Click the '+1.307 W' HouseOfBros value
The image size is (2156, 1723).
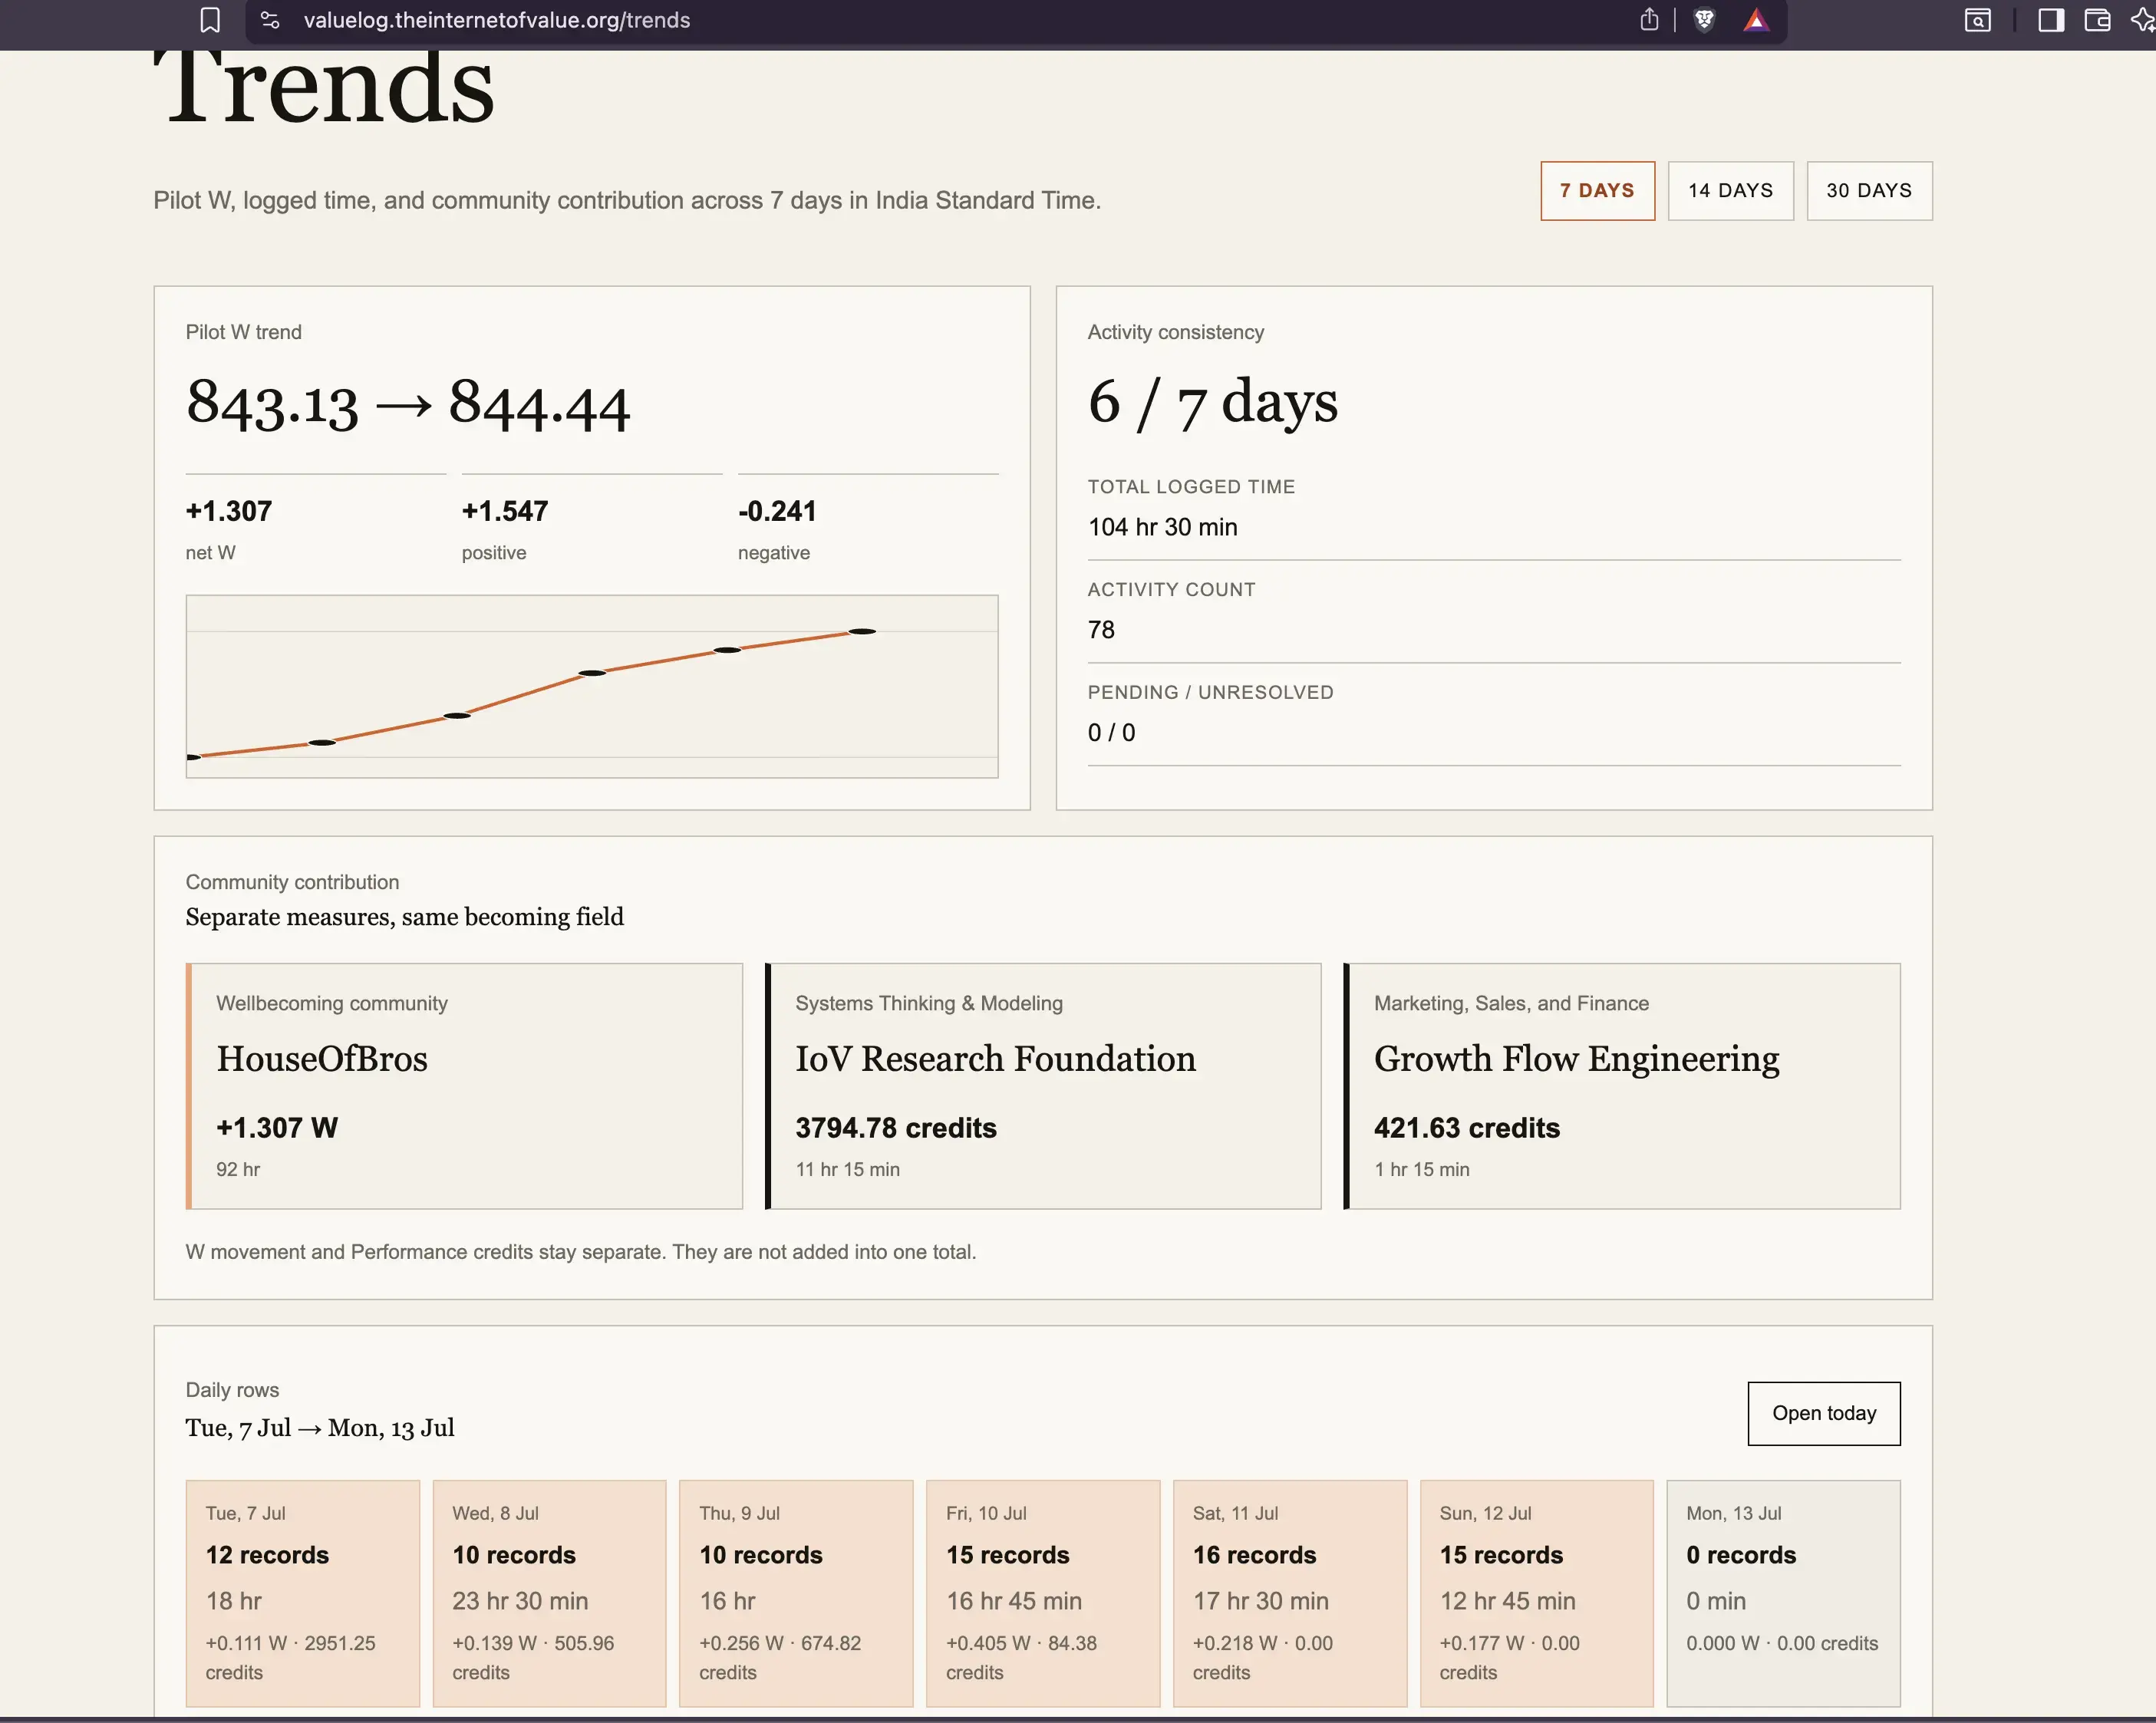point(277,1128)
